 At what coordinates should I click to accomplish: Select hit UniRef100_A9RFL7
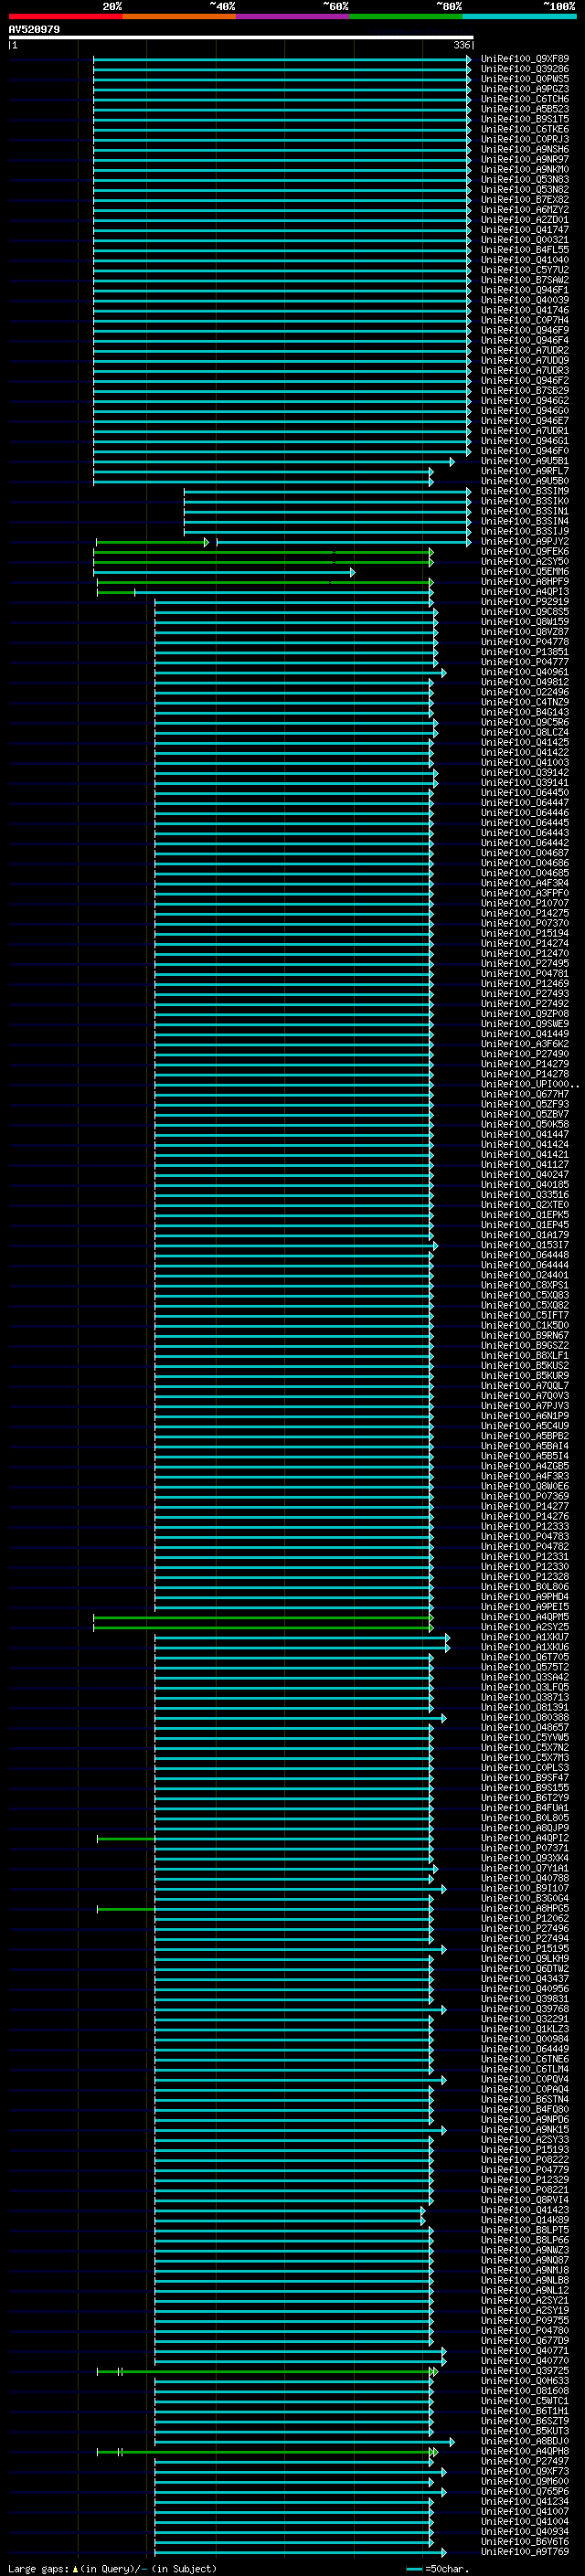tap(525, 471)
